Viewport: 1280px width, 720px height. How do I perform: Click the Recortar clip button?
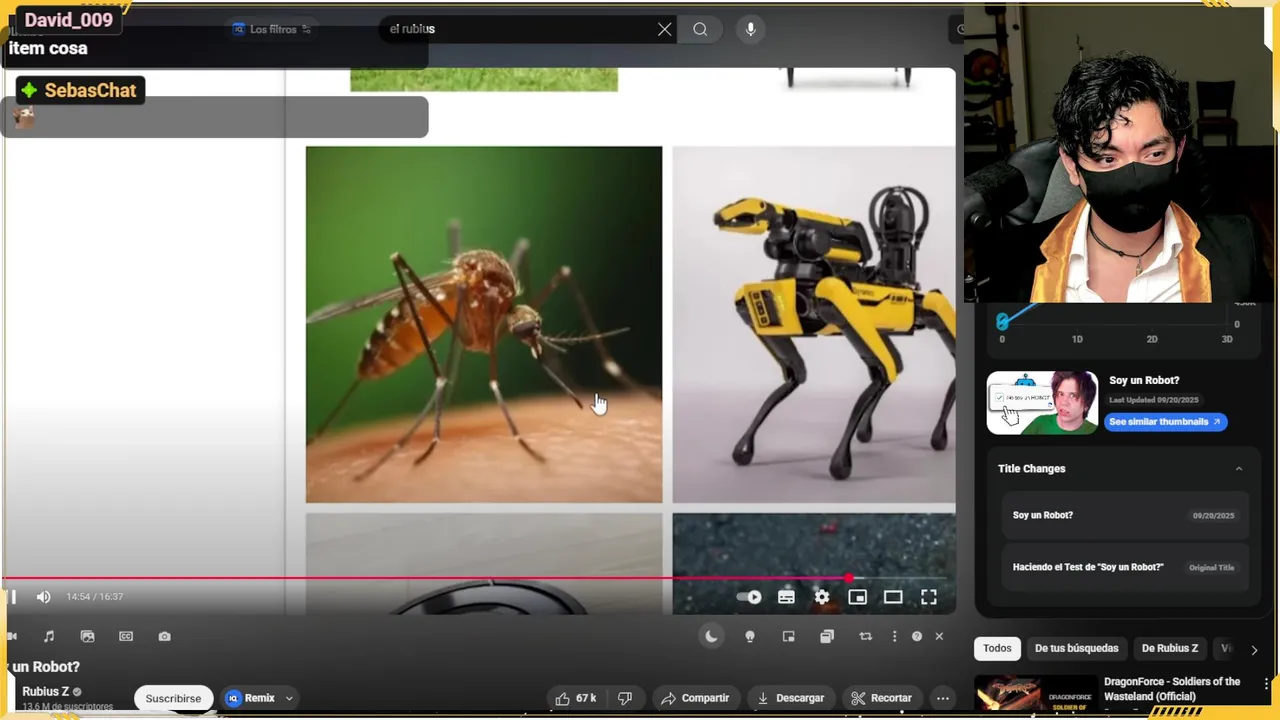click(881, 698)
